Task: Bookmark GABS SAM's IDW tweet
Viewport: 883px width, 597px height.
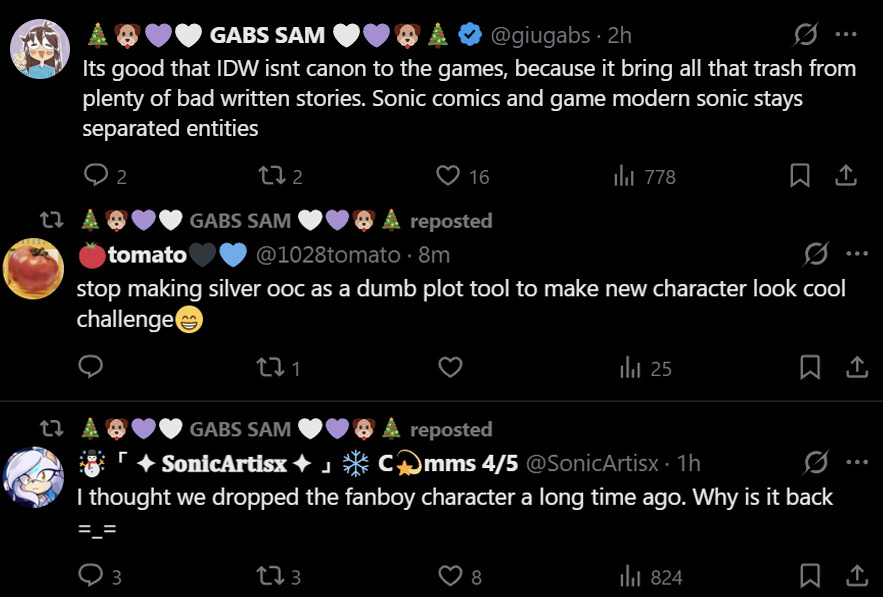Action: pyautogui.click(x=800, y=176)
